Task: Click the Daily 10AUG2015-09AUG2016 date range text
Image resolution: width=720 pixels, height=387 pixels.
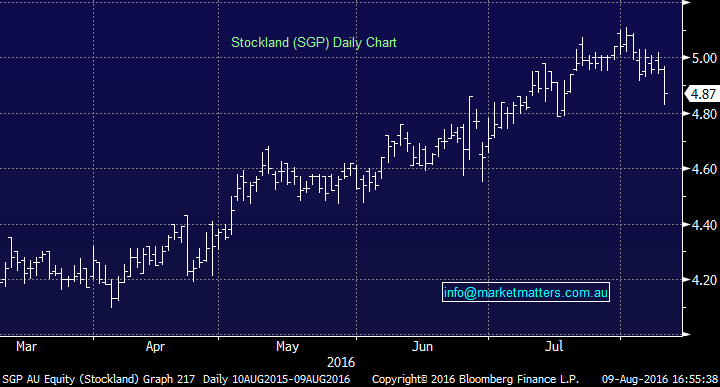Action: [276, 379]
